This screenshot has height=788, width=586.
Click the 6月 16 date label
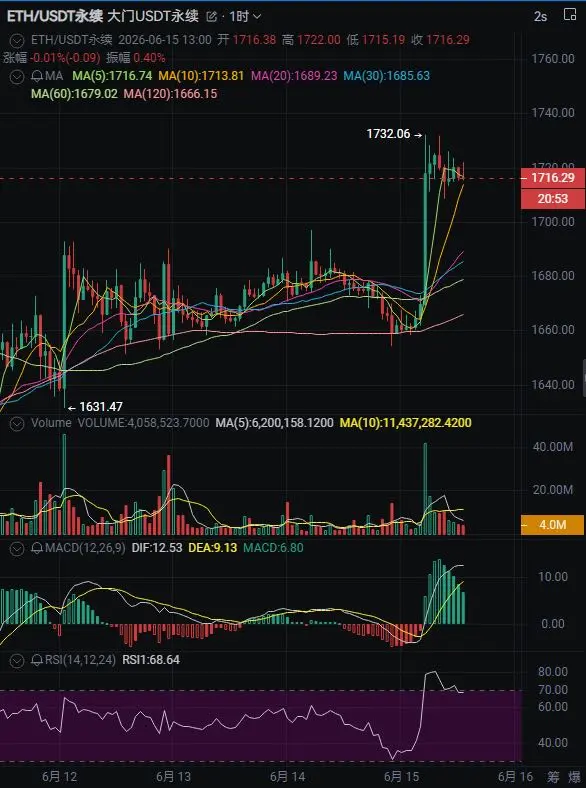(515, 777)
